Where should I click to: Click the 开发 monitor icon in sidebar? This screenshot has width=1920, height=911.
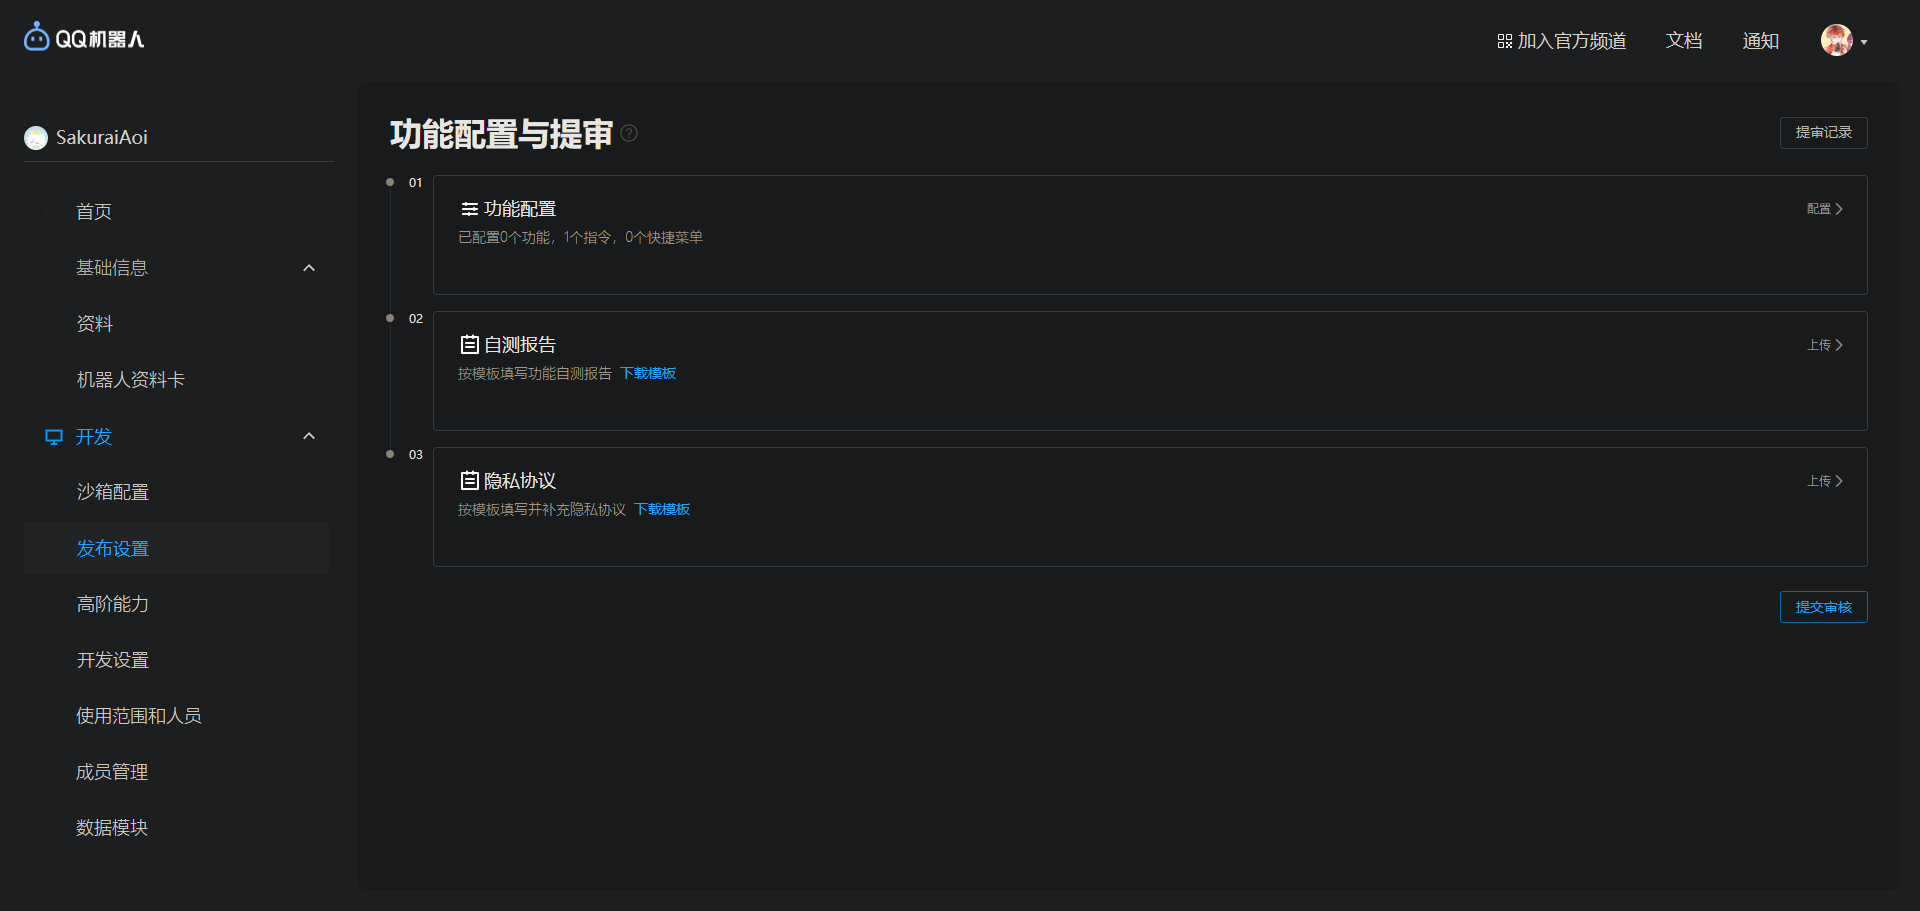click(x=54, y=437)
